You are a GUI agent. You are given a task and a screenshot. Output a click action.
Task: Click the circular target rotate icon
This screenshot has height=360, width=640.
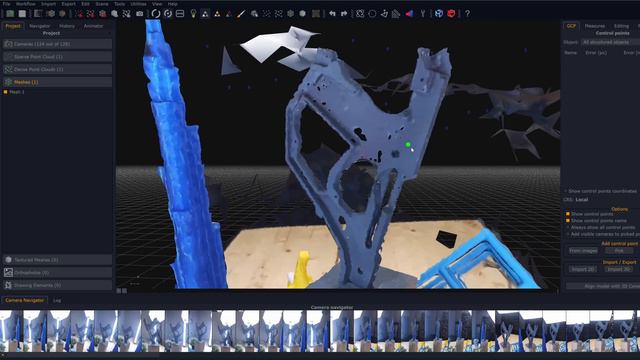(168, 13)
